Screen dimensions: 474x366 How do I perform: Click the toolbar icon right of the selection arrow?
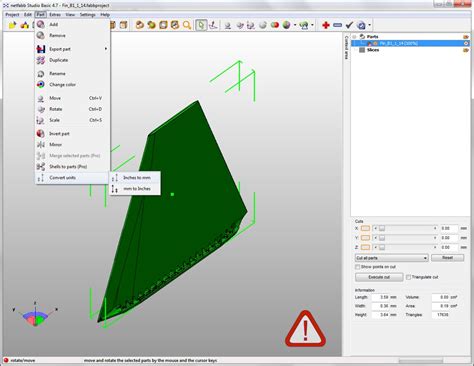tap(213, 25)
